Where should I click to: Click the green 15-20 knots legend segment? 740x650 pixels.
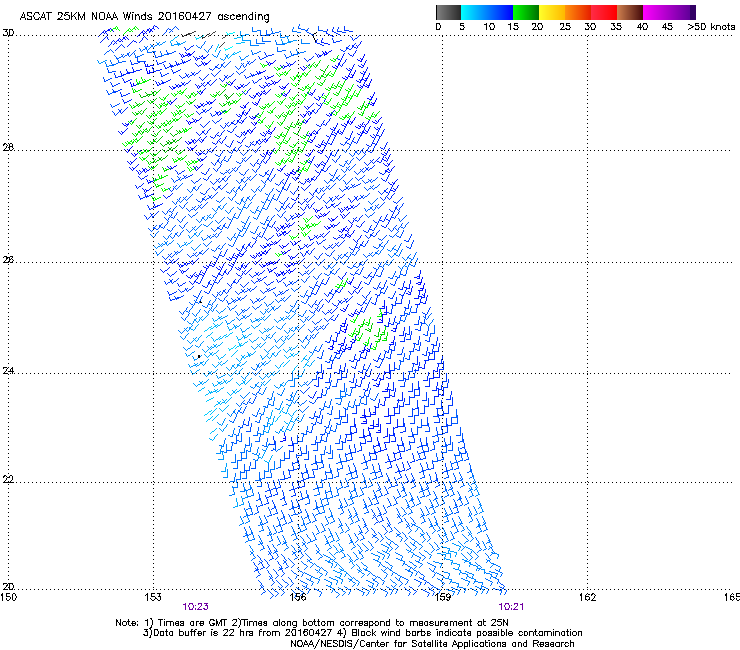[x=526, y=12]
